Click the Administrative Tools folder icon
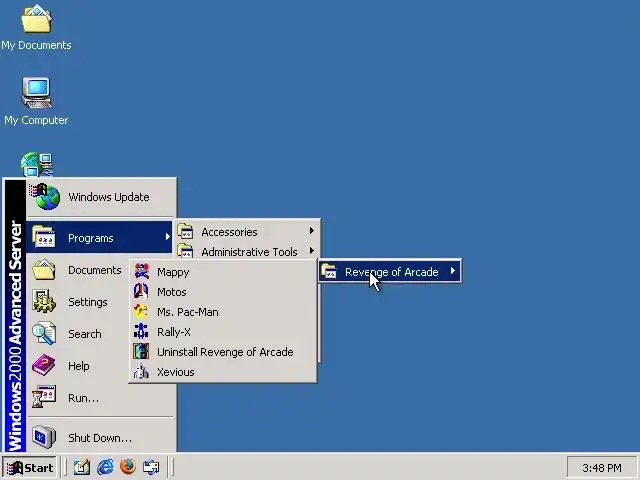 (x=185, y=251)
